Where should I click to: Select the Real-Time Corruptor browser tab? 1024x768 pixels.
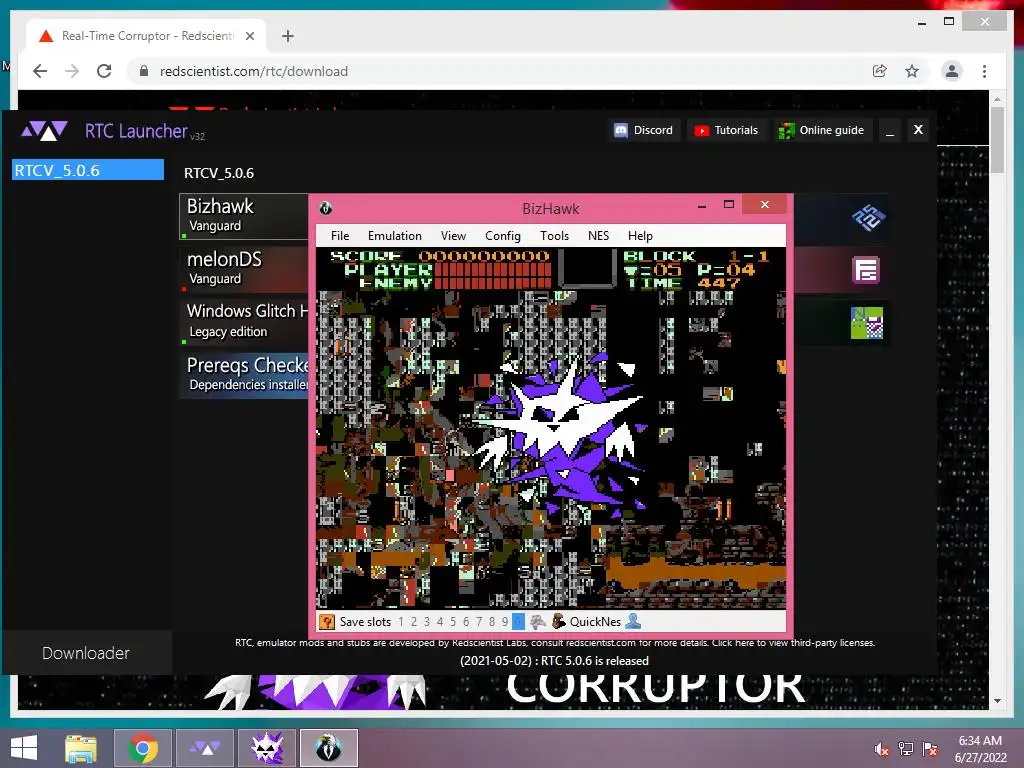coord(146,36)
